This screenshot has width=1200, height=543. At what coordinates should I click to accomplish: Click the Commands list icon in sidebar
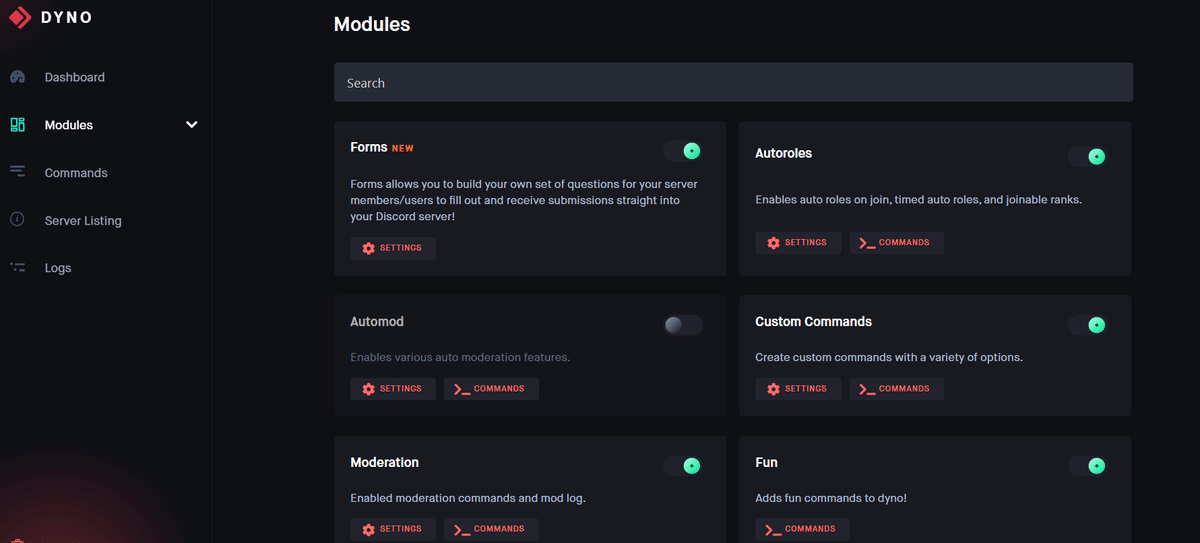click(17, 172)
